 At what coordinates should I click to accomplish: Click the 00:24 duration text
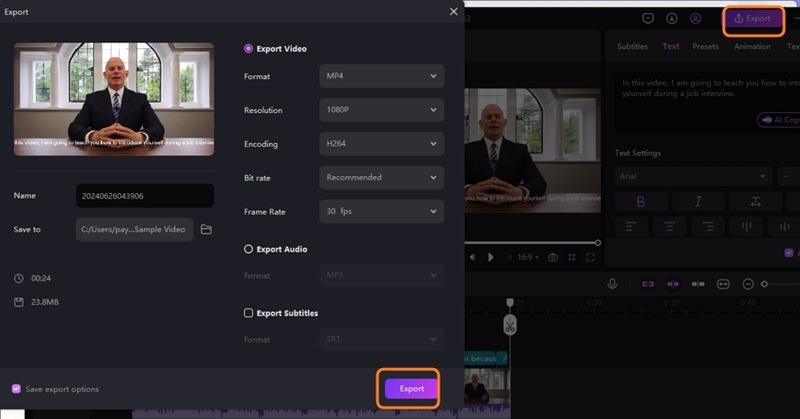click(x=41, y=278)
